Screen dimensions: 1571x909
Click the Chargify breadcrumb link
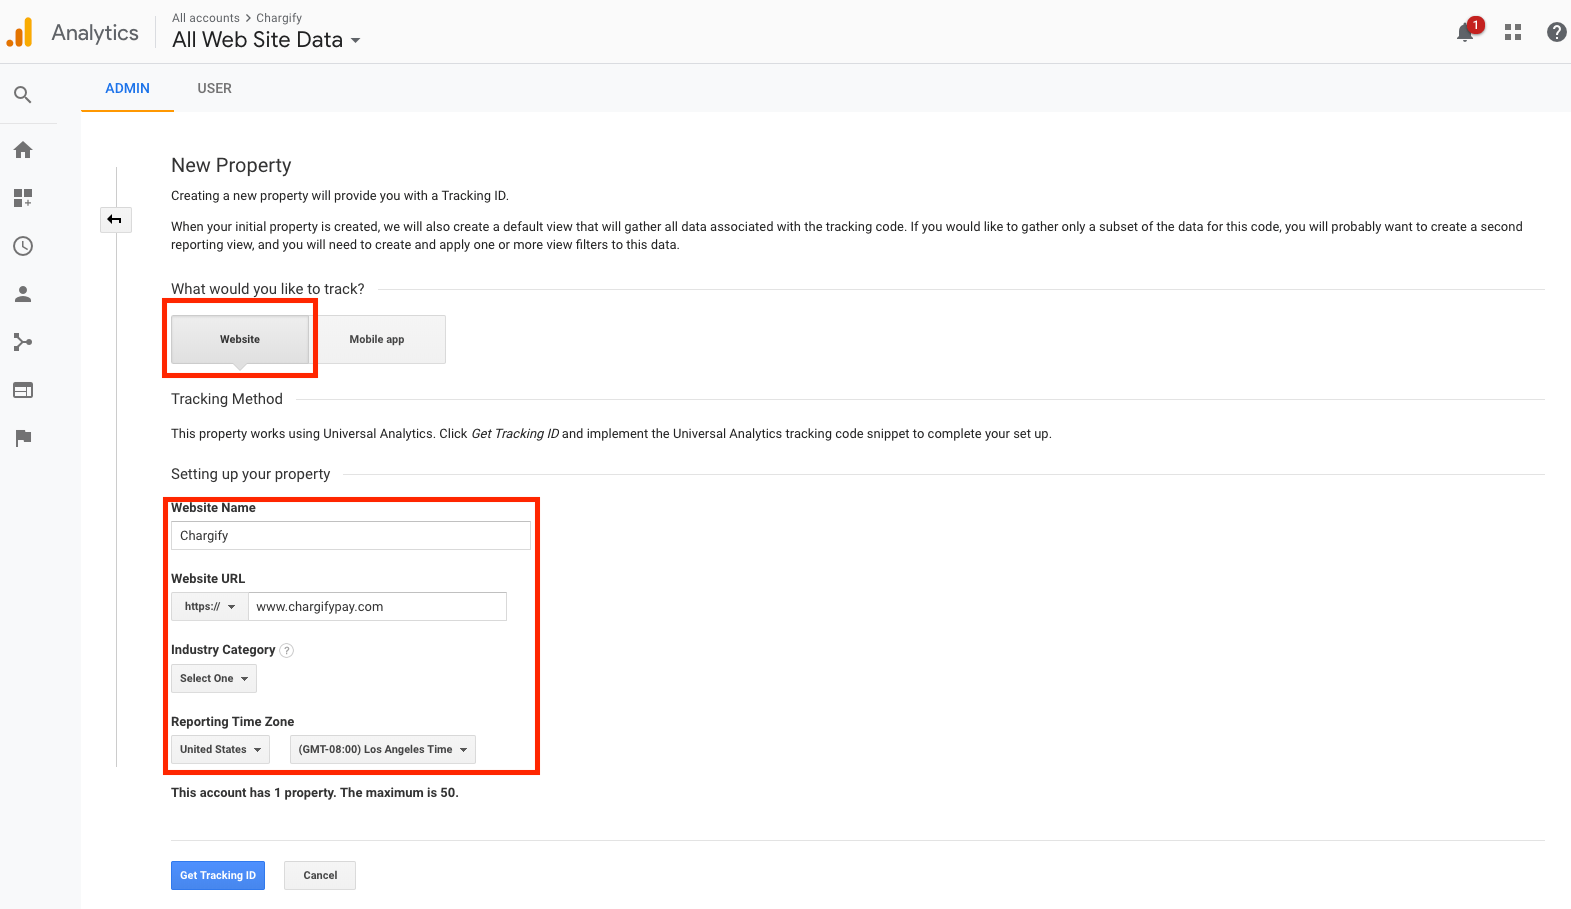click(x=279, y=18)
